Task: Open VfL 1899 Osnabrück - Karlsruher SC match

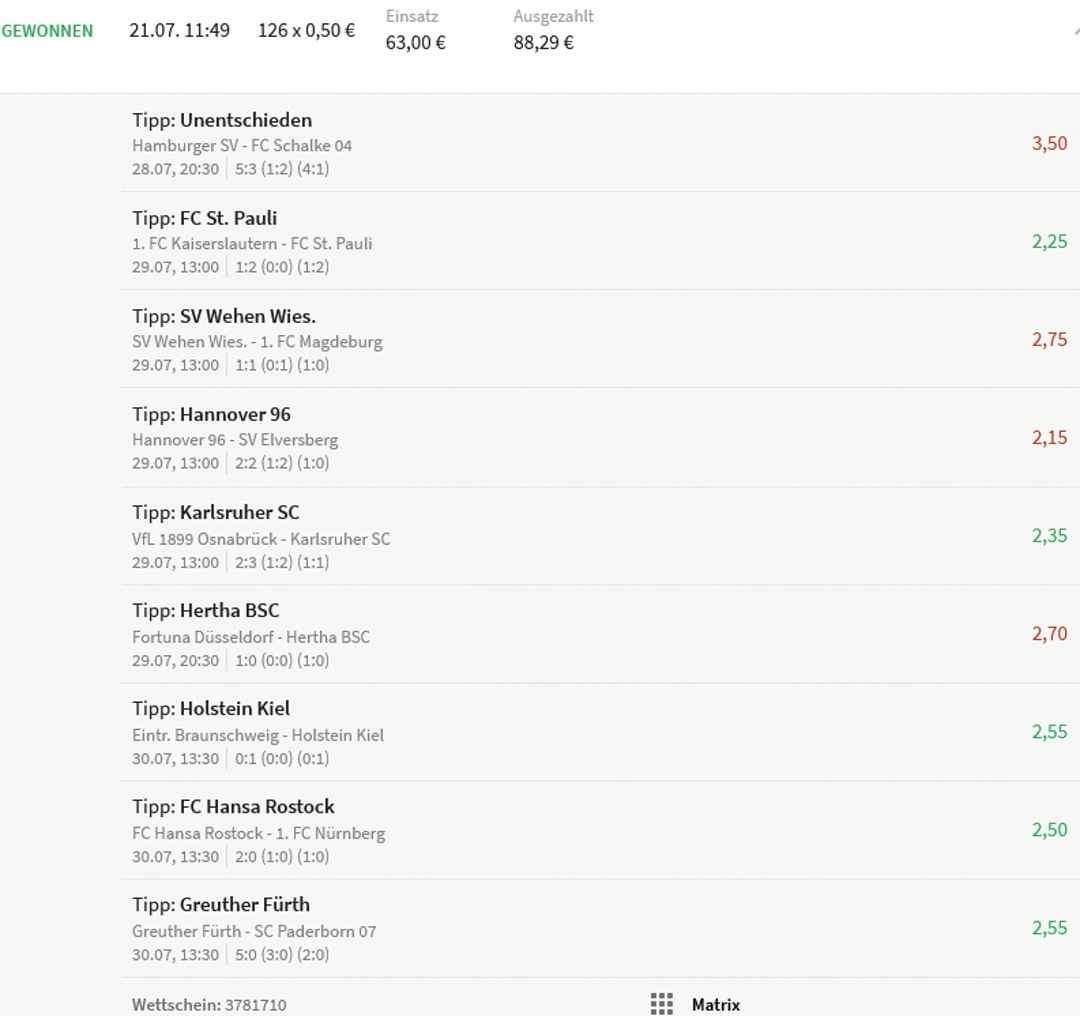Action: point(261,539)
